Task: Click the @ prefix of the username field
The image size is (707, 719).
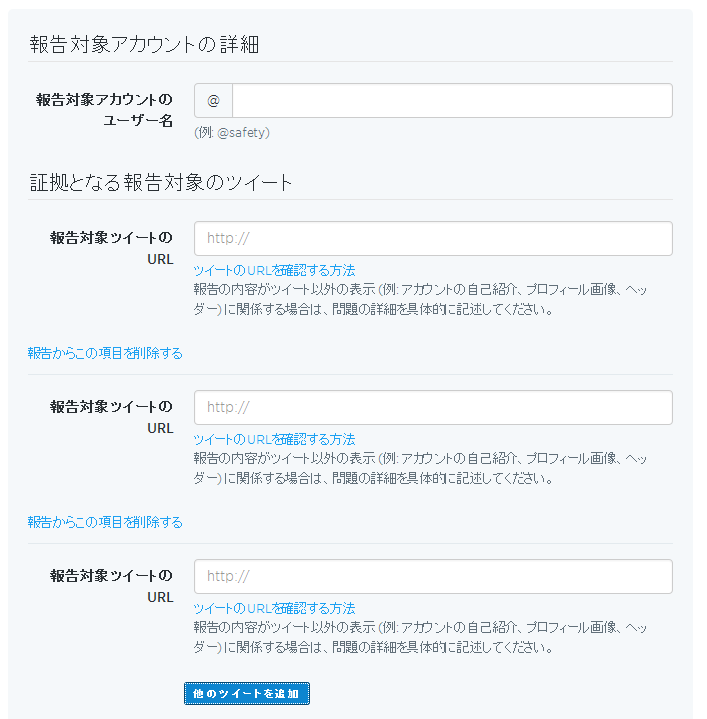Action: [213, 101]
